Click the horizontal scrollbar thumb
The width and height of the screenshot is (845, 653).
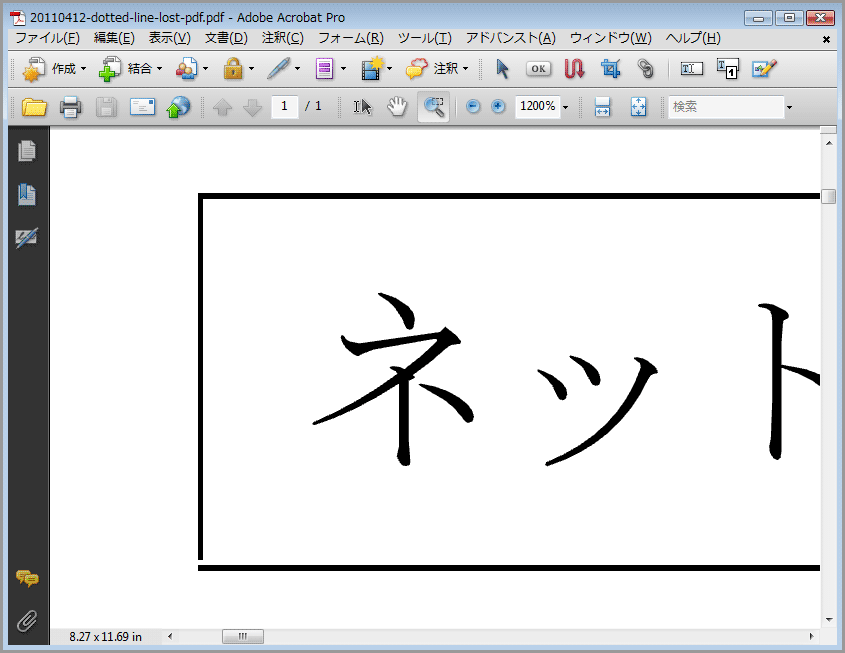point(243,636)
